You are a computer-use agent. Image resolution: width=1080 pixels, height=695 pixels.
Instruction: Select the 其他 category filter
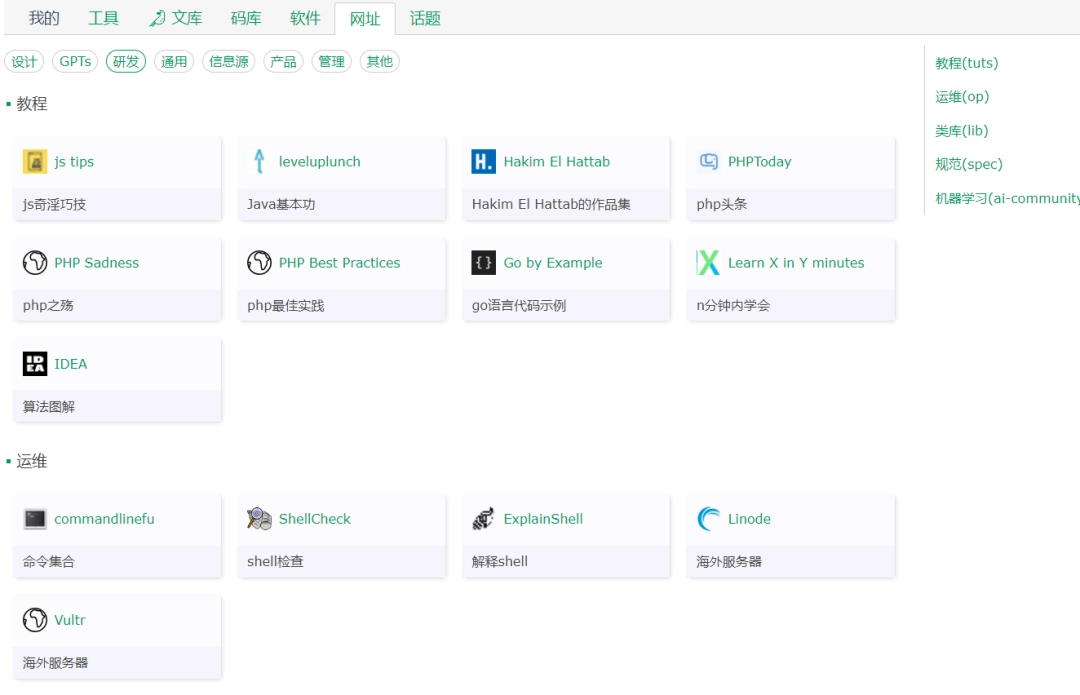pos(380,62)
